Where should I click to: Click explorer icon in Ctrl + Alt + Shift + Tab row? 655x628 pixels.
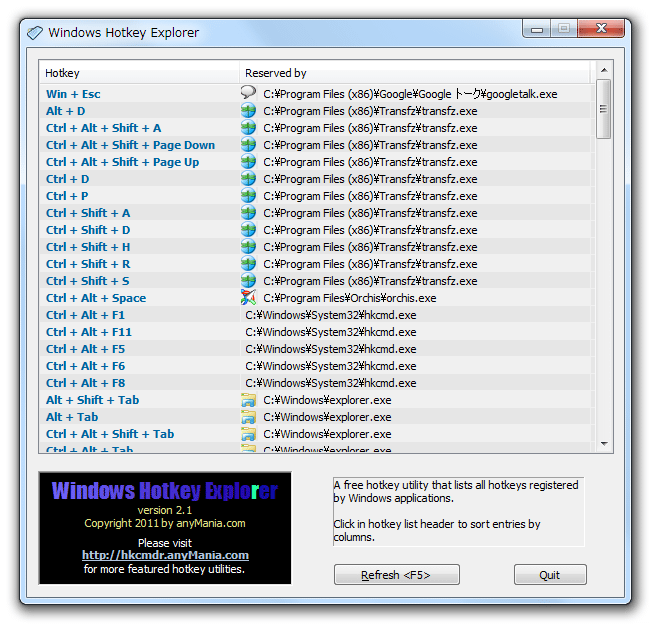coord(248,434)
